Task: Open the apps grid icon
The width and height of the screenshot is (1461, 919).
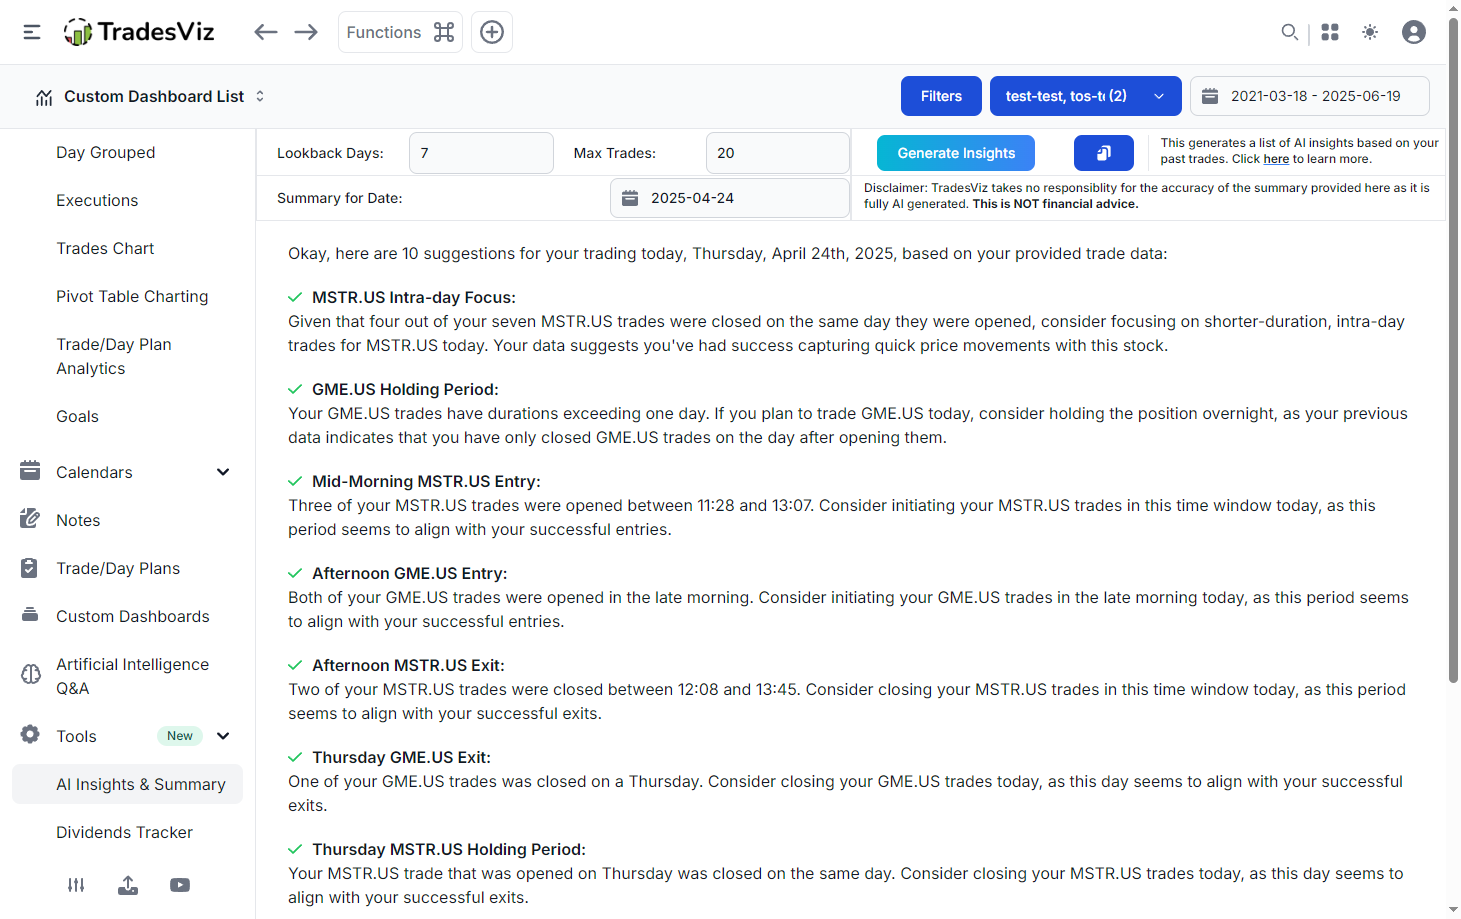Action: (x=1330, y=32)
